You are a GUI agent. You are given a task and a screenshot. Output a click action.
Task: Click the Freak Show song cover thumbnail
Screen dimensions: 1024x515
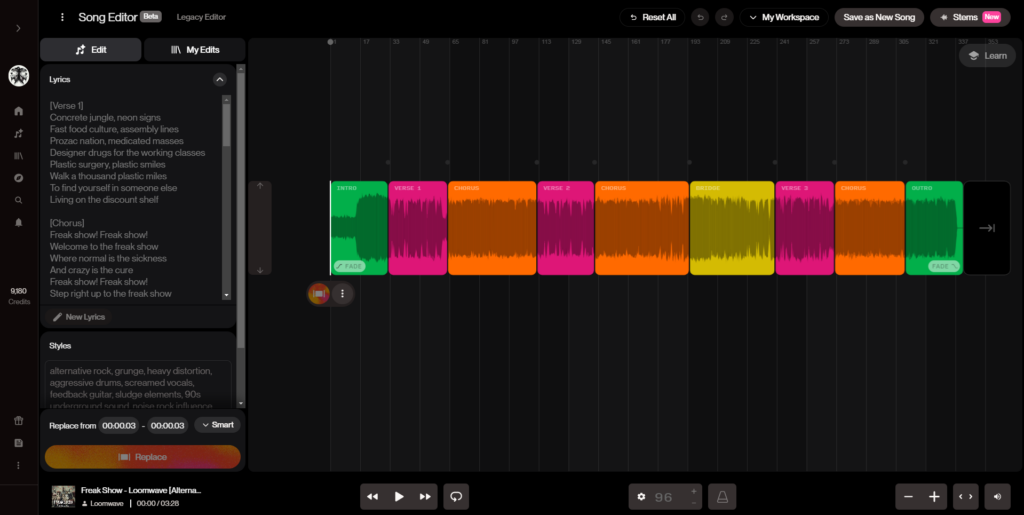pos(63,496)
